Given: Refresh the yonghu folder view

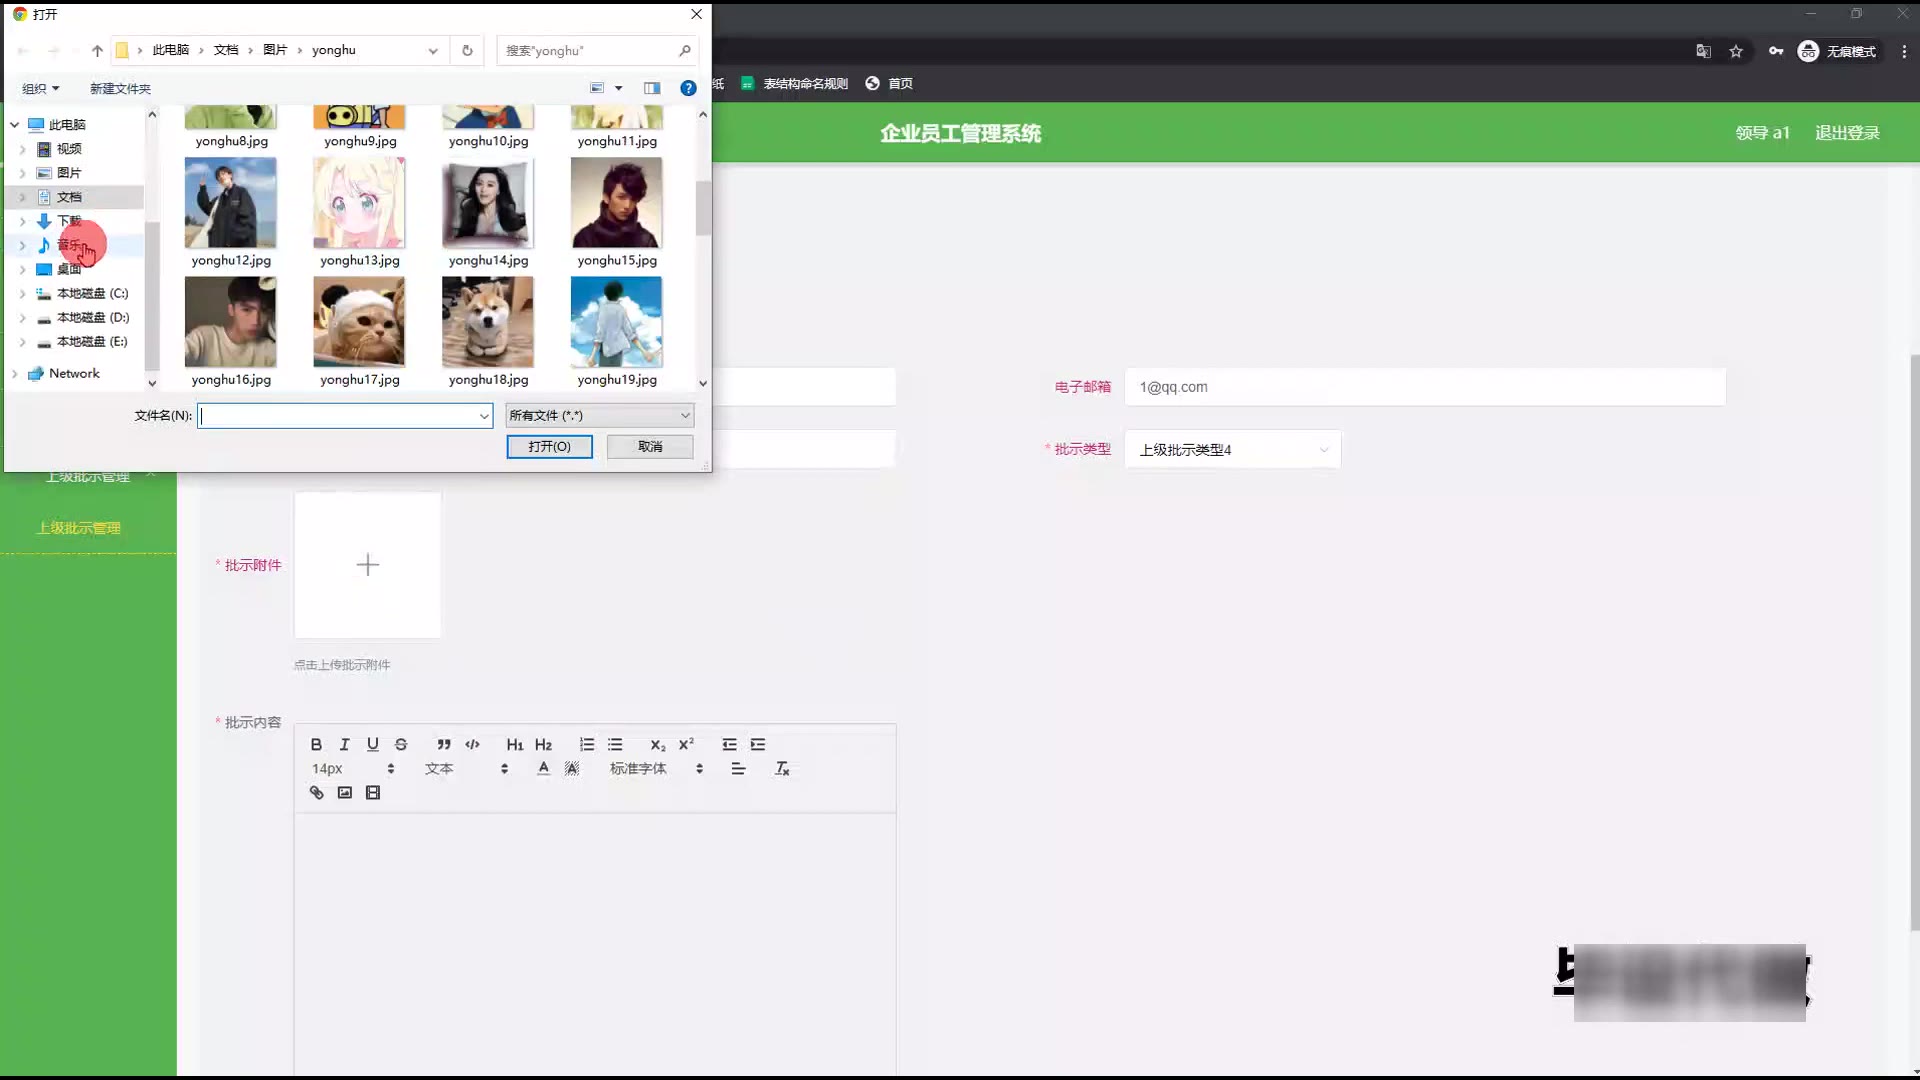Looking at the screenshot, I should point(467,50).
